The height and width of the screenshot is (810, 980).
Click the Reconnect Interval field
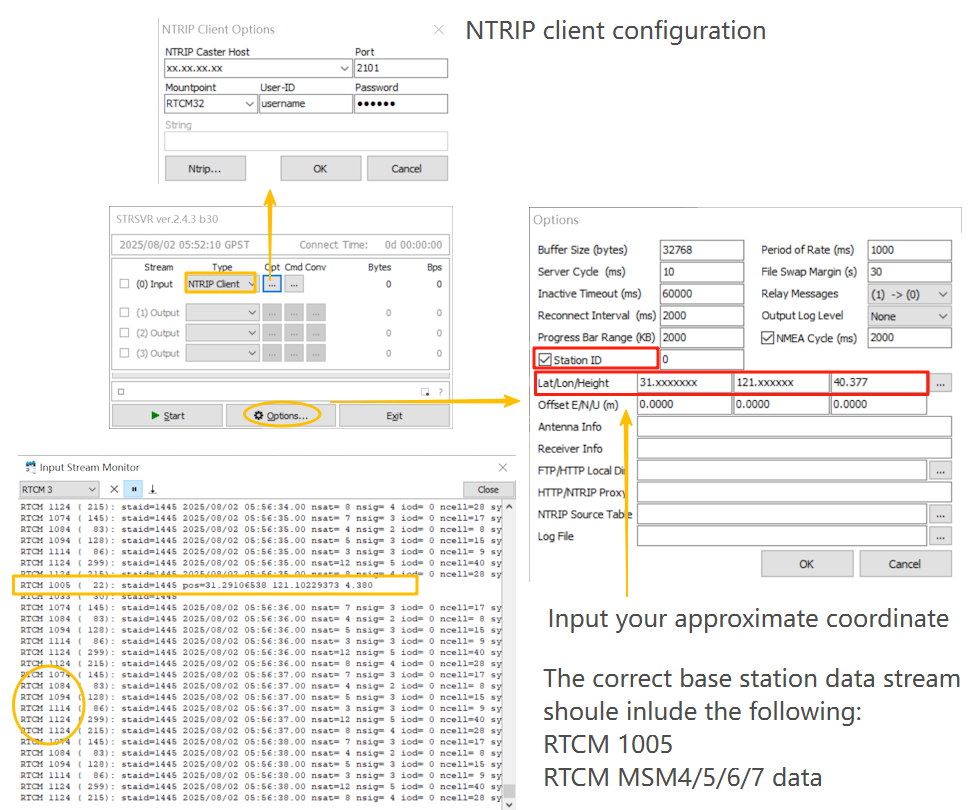point(702,316)
